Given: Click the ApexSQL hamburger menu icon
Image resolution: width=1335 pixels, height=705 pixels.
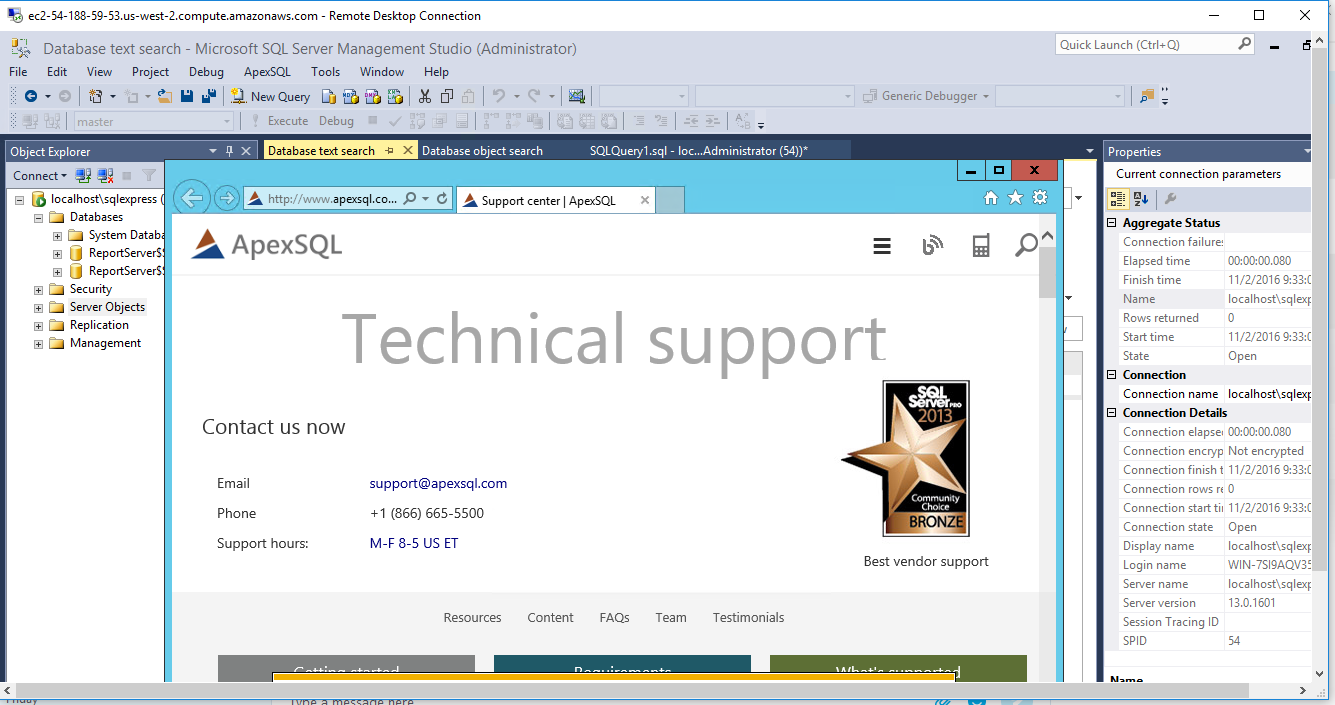Looking at the screenshot, I should pyautogui.click(x=881, y=246).
